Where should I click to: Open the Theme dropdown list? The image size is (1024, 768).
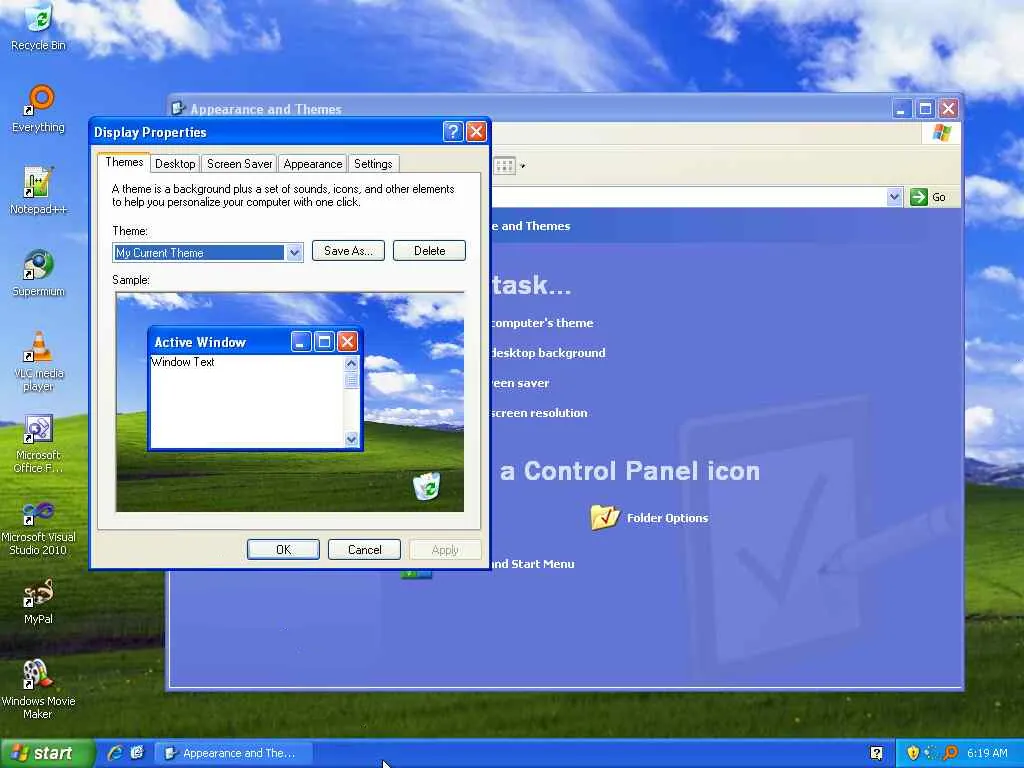click(294, 253)
